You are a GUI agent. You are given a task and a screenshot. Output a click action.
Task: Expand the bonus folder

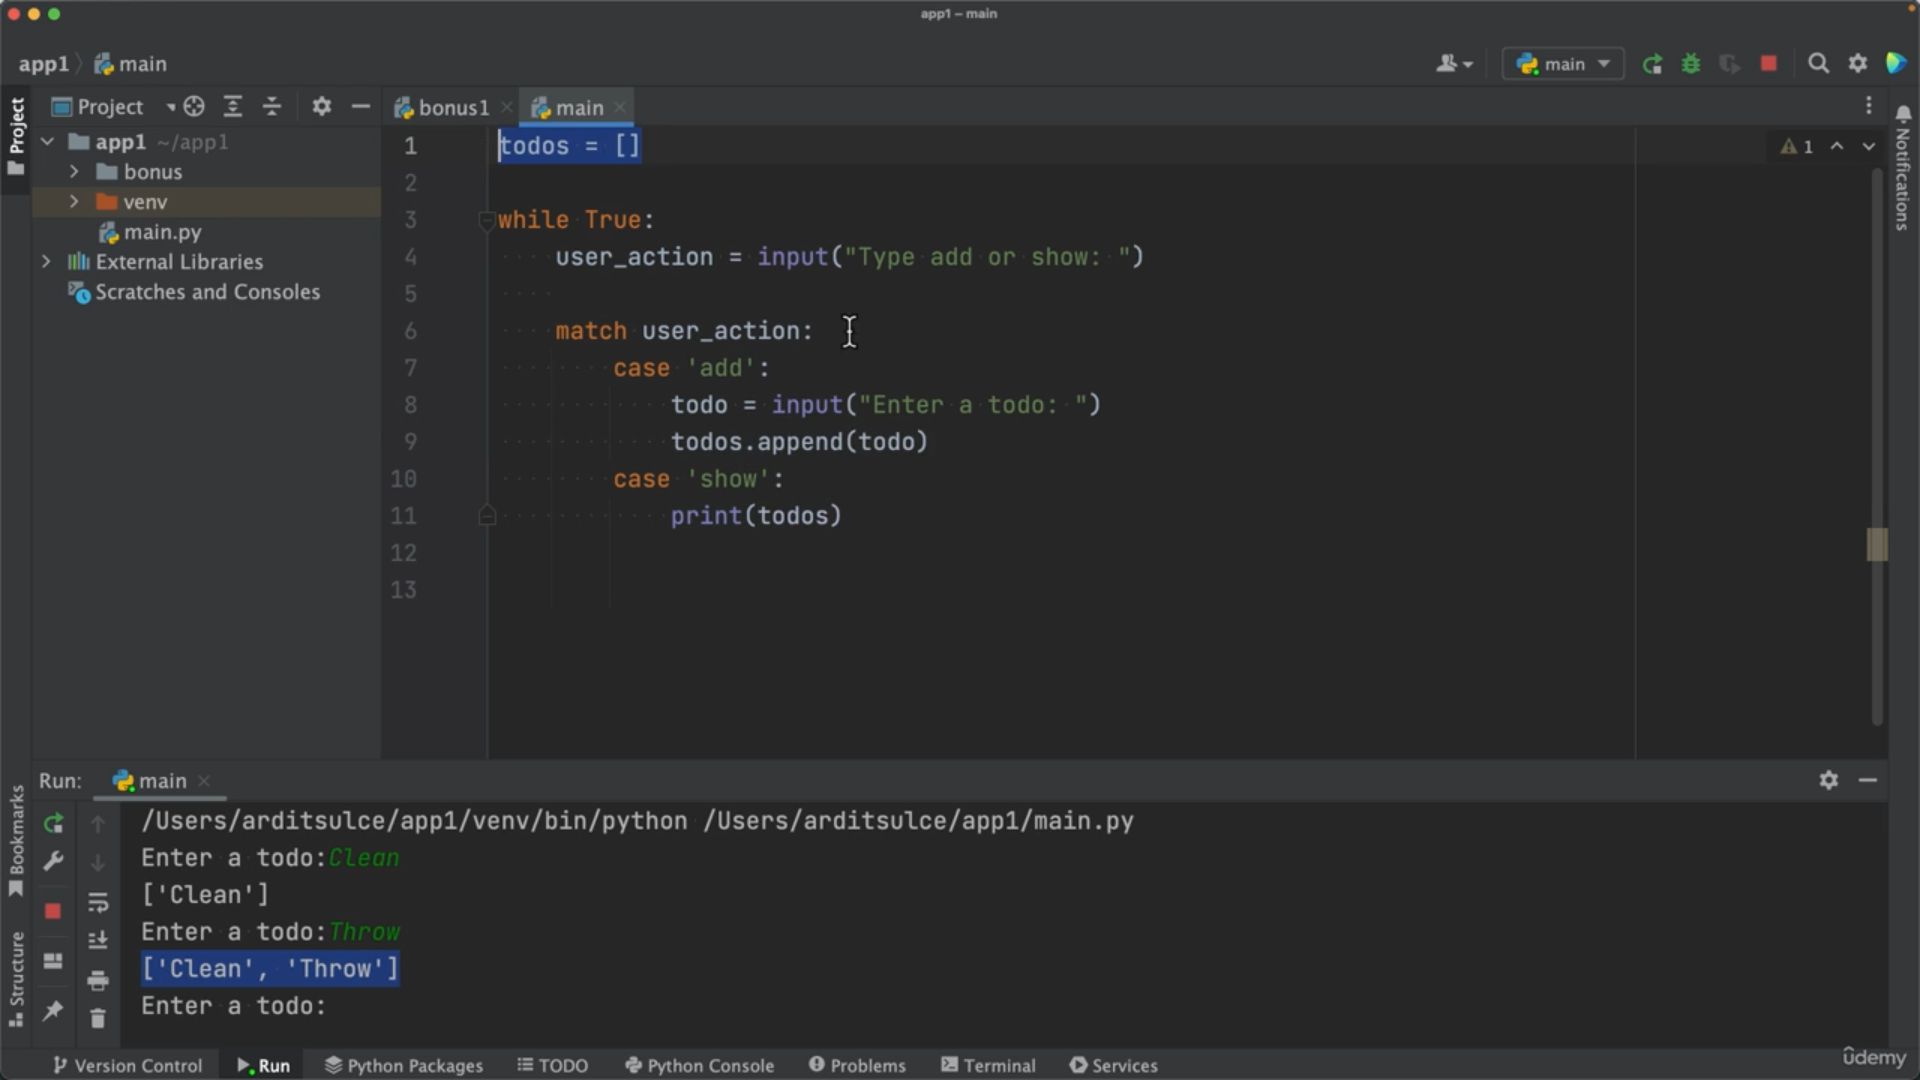coord(74,172)
